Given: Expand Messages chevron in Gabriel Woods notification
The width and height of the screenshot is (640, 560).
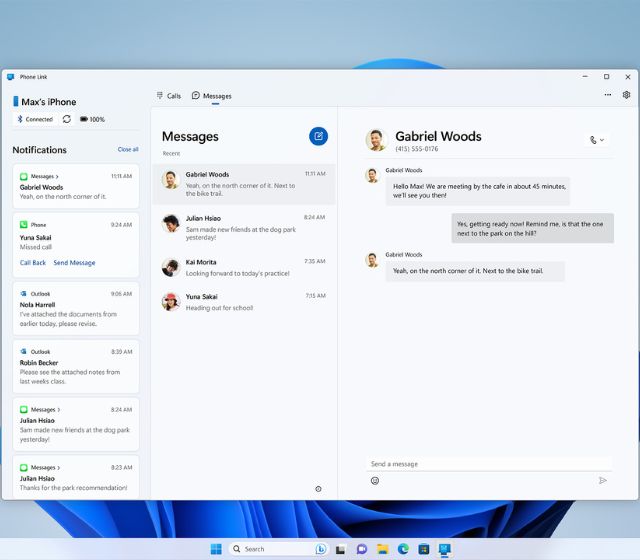Looking at the screenshot, I should [x=58, y=176].
